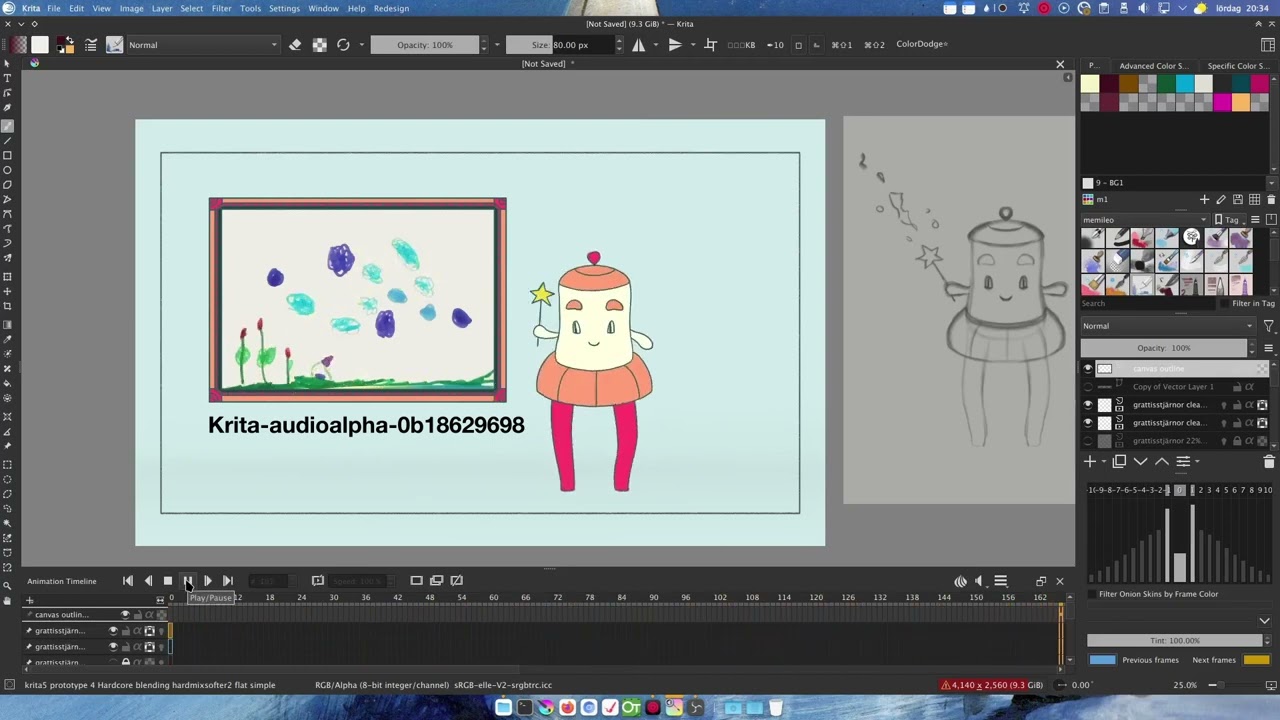Duplicate the layer in the Layers panel
Viewport: 1280px width, 720px height.
click(1119, 462)
